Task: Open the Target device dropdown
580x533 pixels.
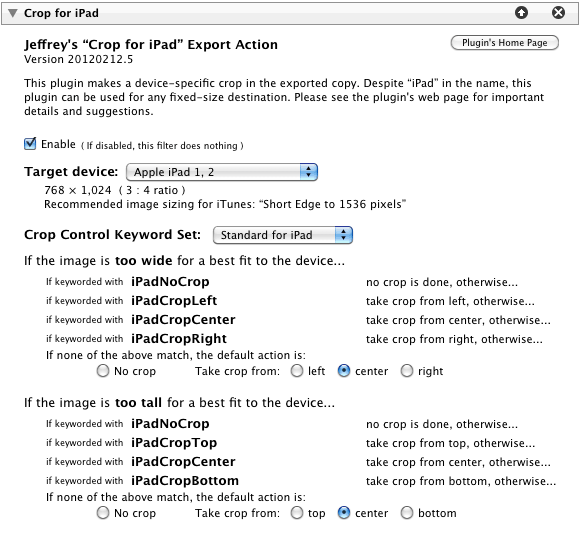Action: tap(222, 172)
